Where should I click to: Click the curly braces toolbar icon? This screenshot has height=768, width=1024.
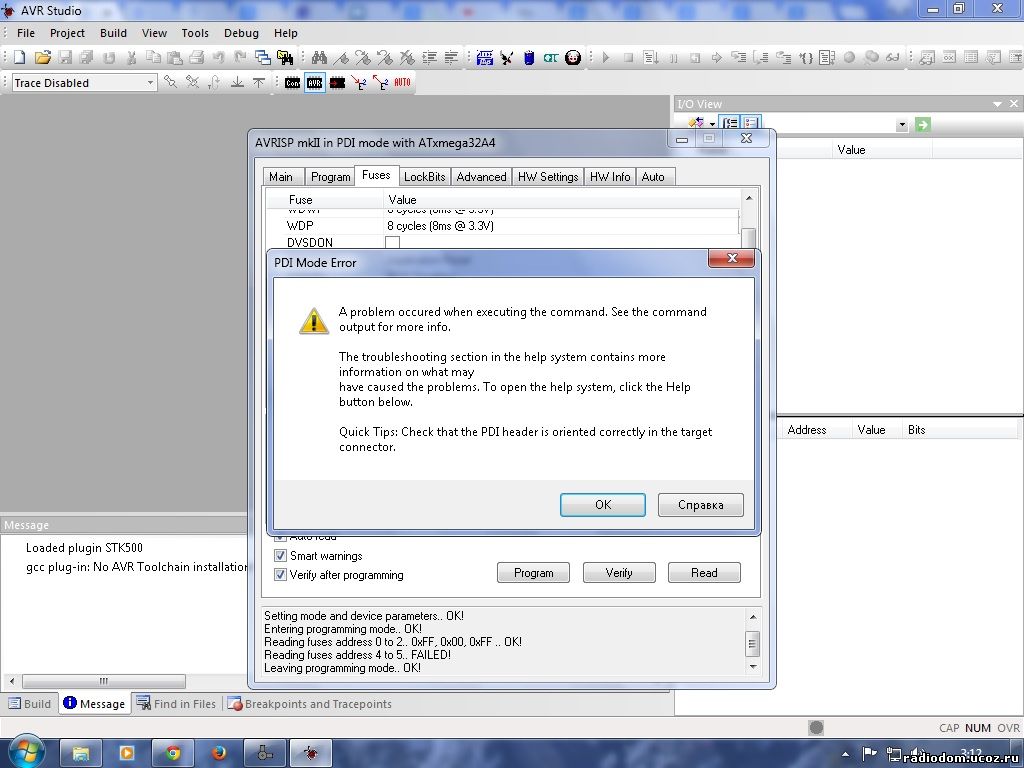pyautogui.click(x=806, y=57)
